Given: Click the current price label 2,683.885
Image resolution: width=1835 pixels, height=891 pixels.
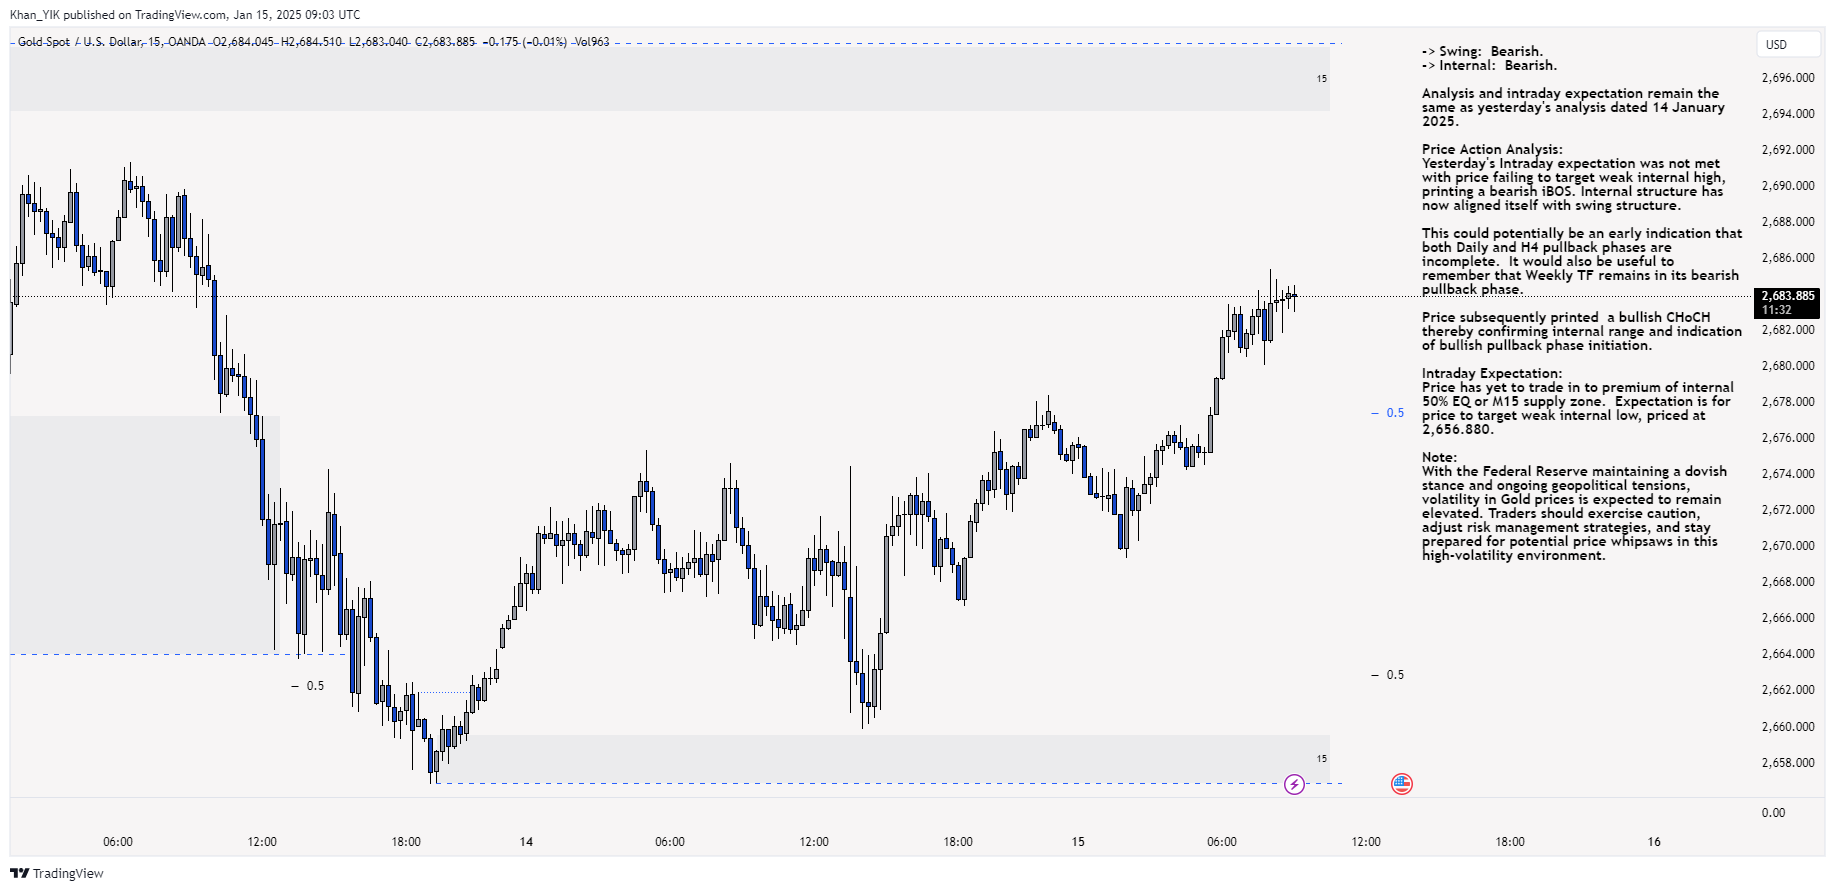Looking at the screenshot, I should coord(1787,296).
